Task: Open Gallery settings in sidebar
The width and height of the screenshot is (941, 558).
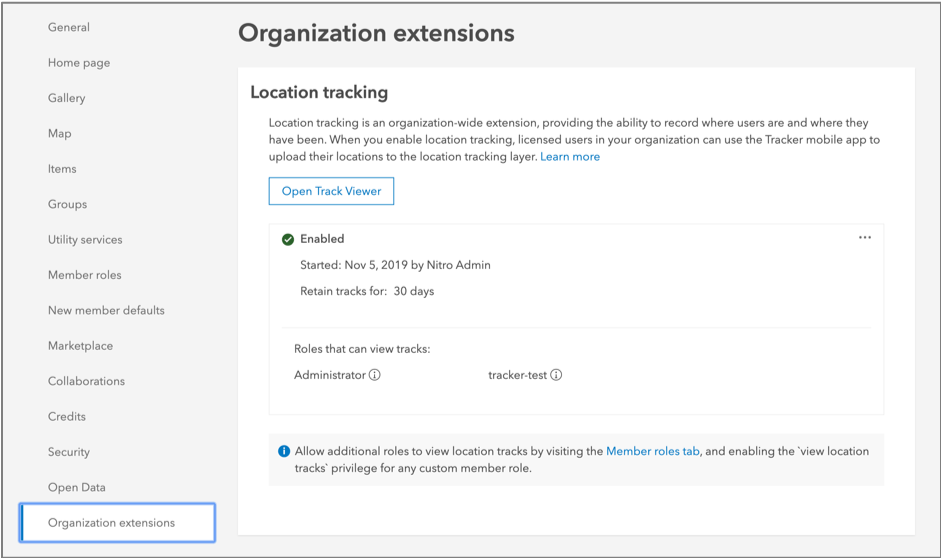Action: tap(67, 98)
